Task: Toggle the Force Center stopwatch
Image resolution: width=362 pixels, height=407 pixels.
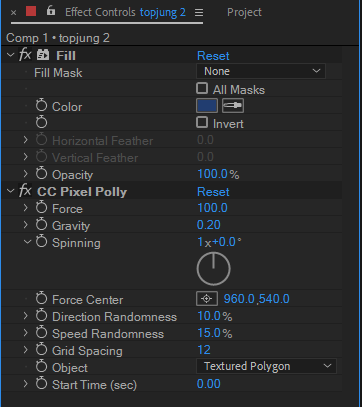Action: click(42, 298)
